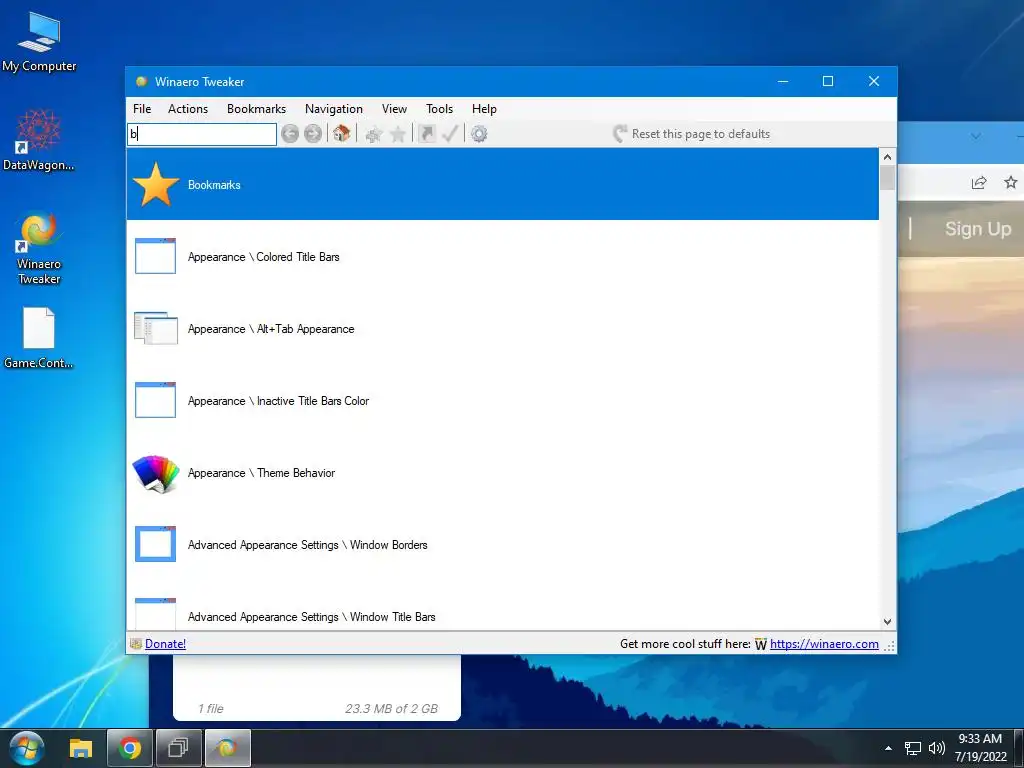
Task: Open the https://winaero.com link
Action: pos(824,644)
